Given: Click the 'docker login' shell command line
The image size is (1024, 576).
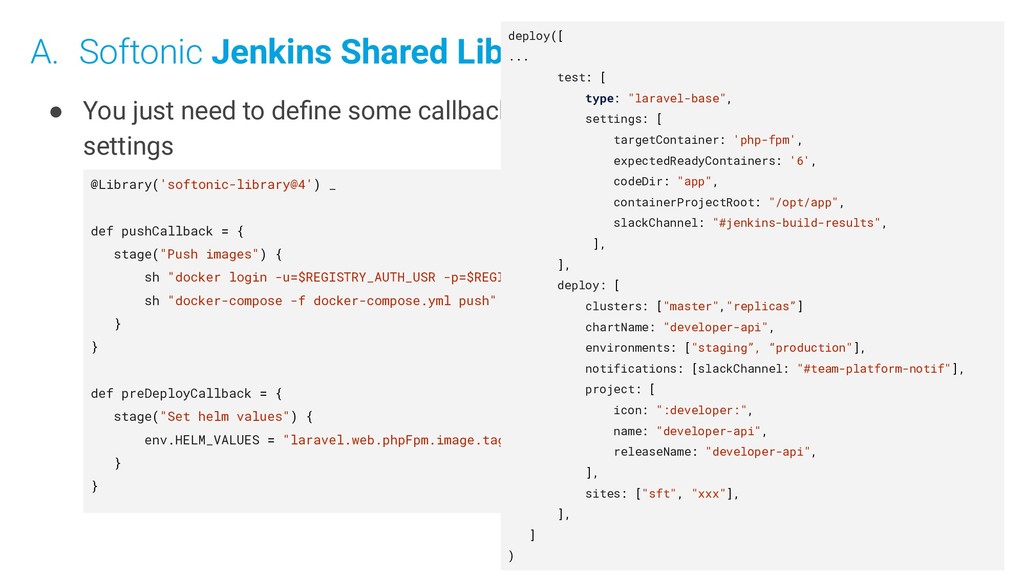Looking at the screenshot, I should [x=323, y=278].
